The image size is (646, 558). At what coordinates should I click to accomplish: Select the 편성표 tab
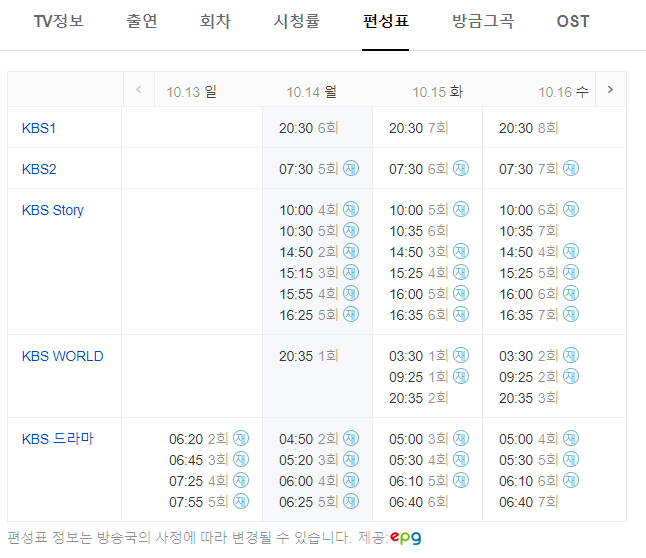coord(386,21)
